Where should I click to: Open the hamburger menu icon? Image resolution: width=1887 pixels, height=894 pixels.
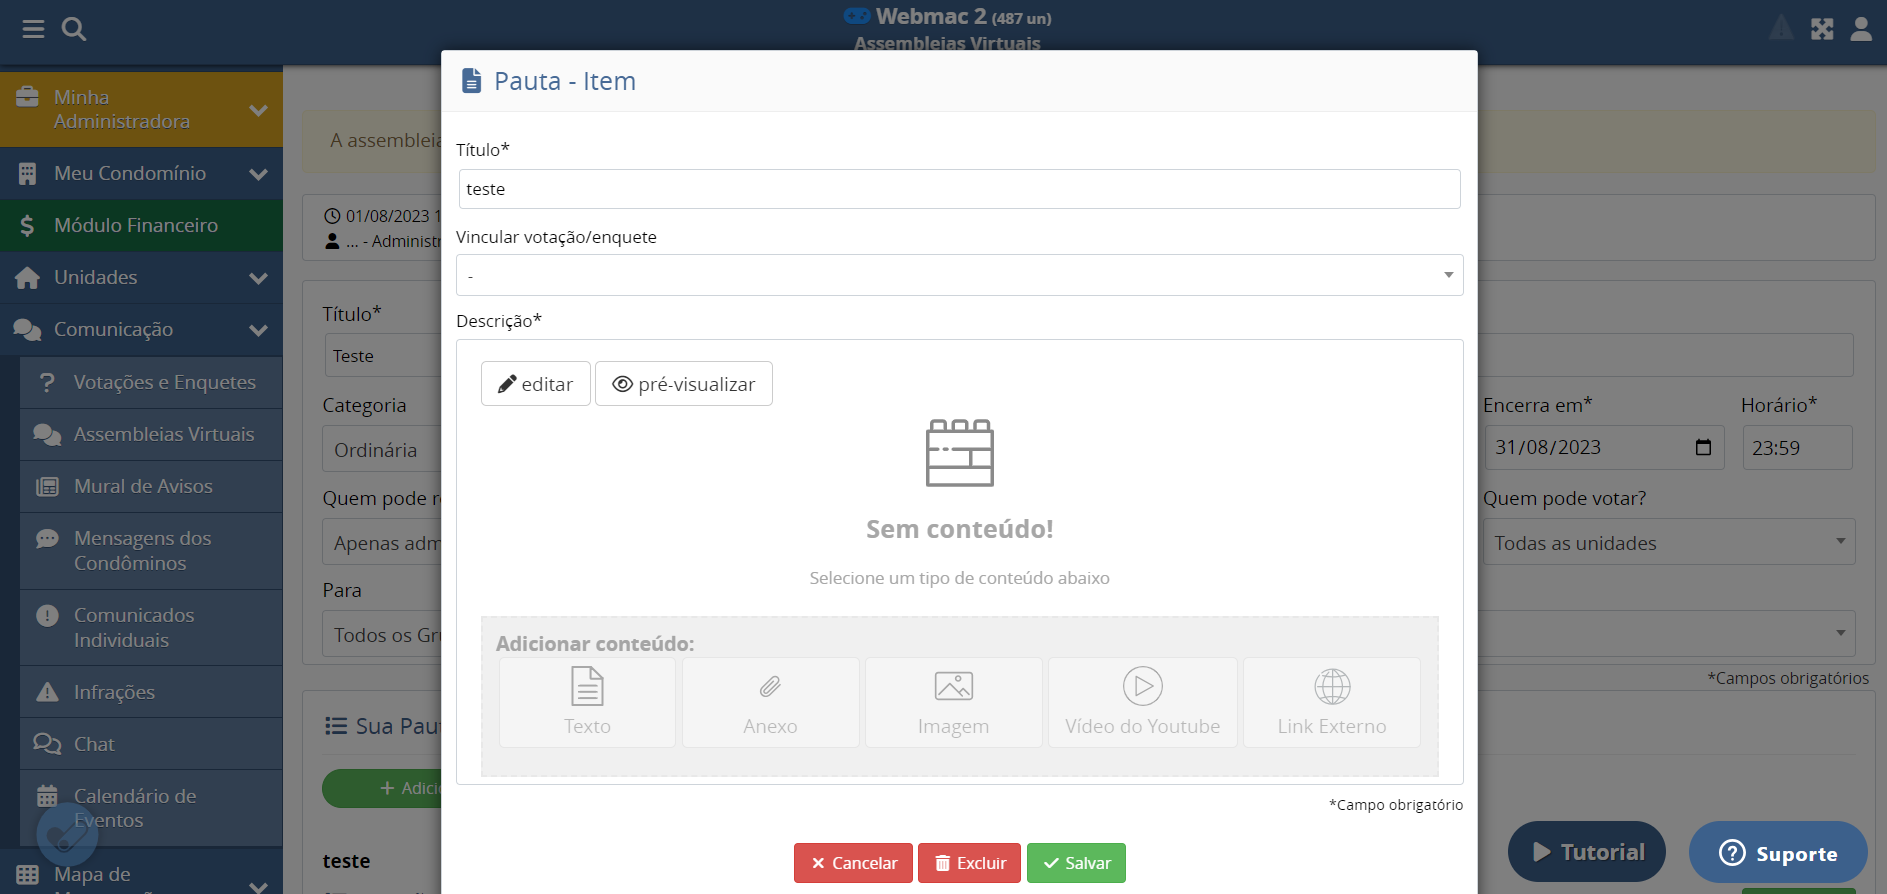coord(33,29)
